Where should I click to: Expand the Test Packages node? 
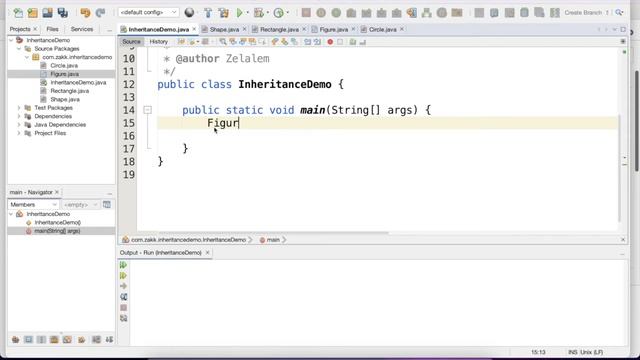(19, 108)
